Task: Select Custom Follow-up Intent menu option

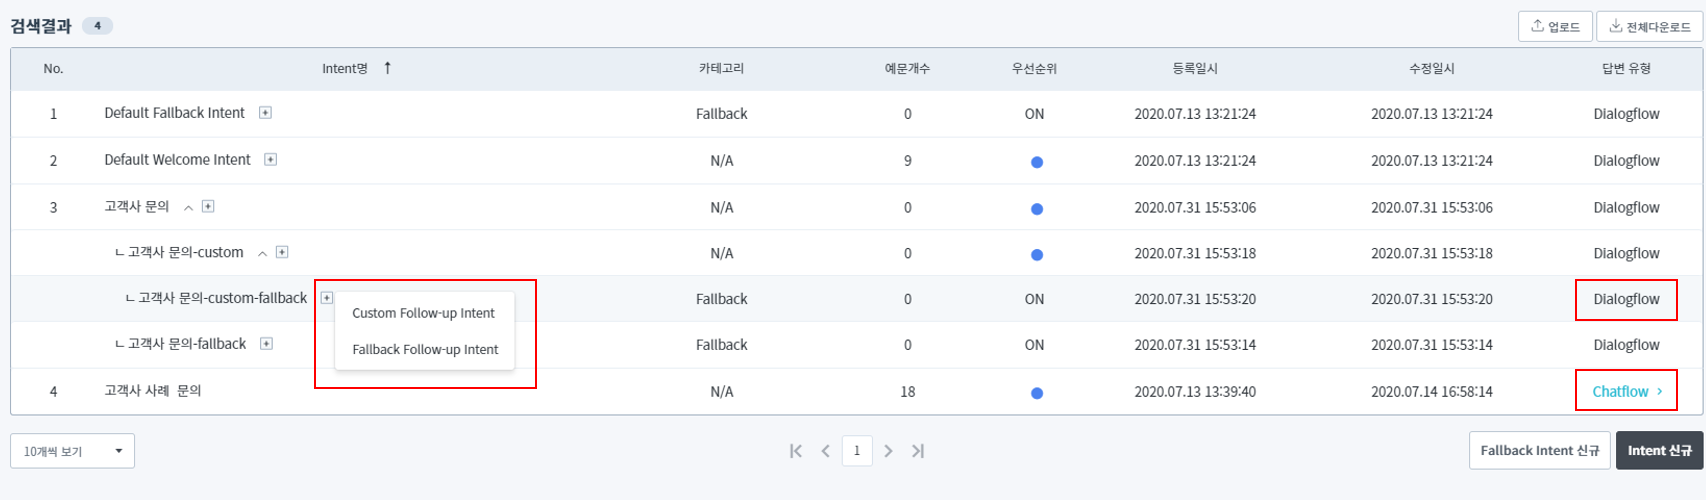Action: tap(423, 313)
